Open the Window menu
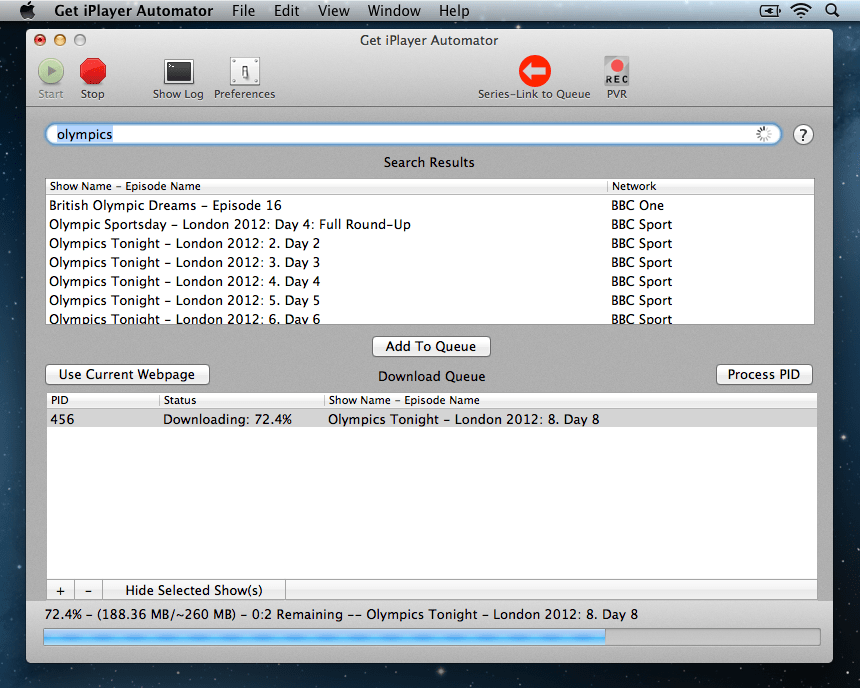The height and width of the screenshot is (688, 860). (394, 10)
